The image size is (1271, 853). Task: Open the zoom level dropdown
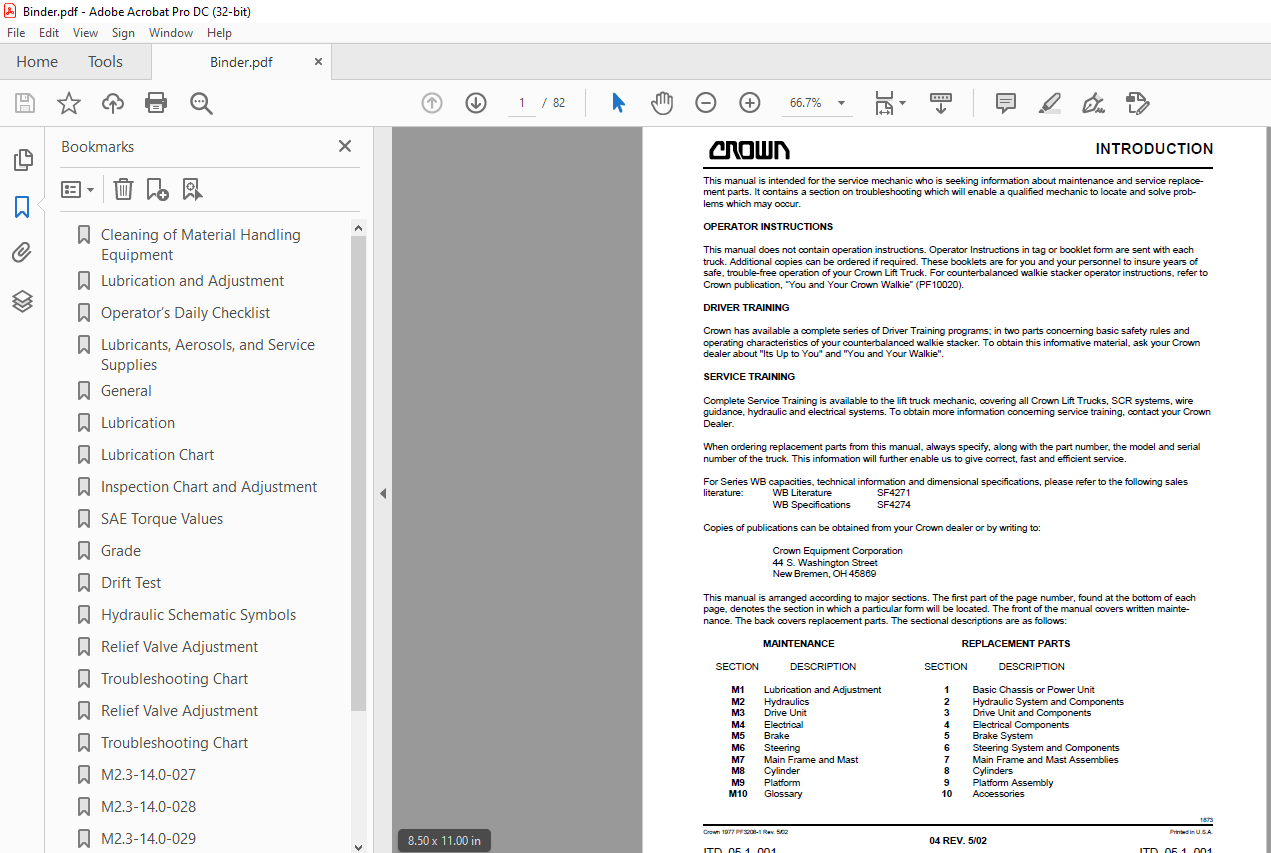click(841, 103)
